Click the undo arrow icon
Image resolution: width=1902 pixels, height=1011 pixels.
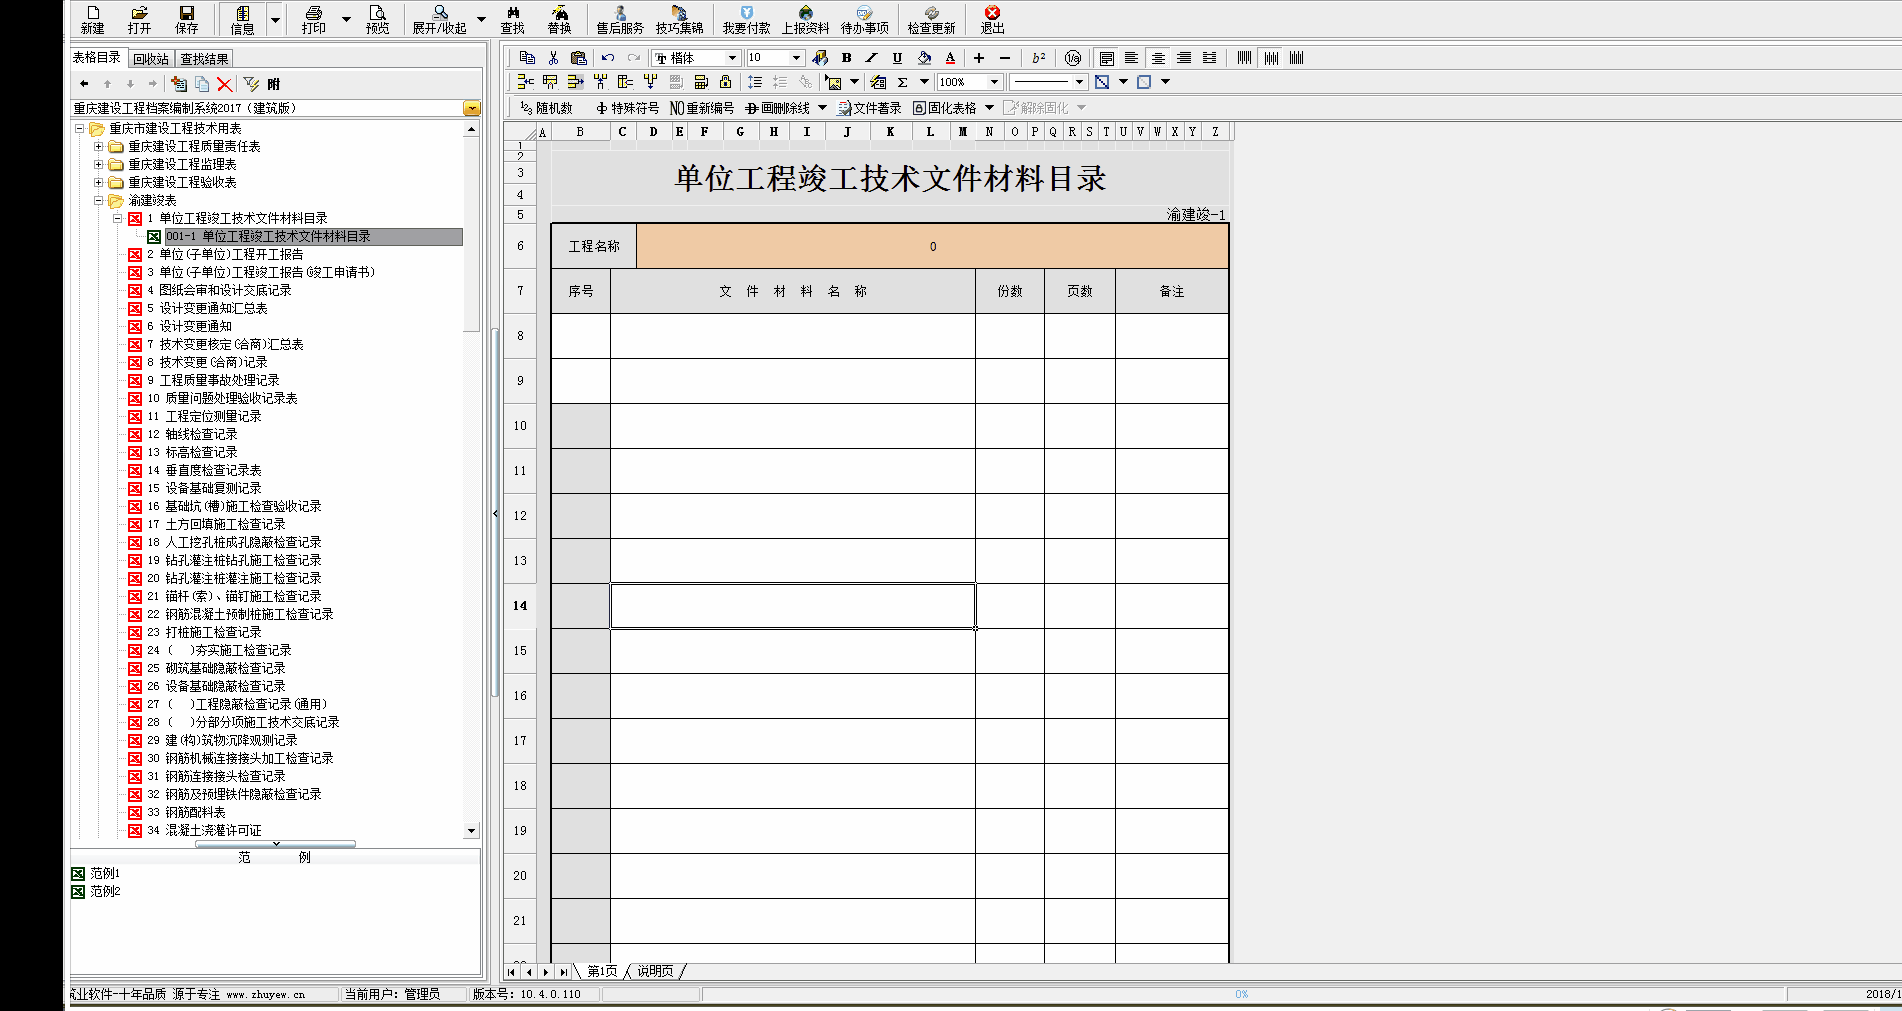tap(608, 58)
